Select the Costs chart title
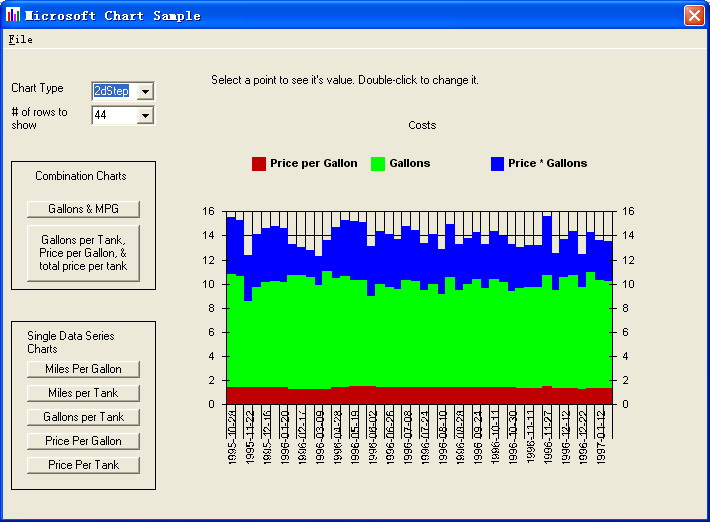The image size is (710, 522). pos(422,125)
